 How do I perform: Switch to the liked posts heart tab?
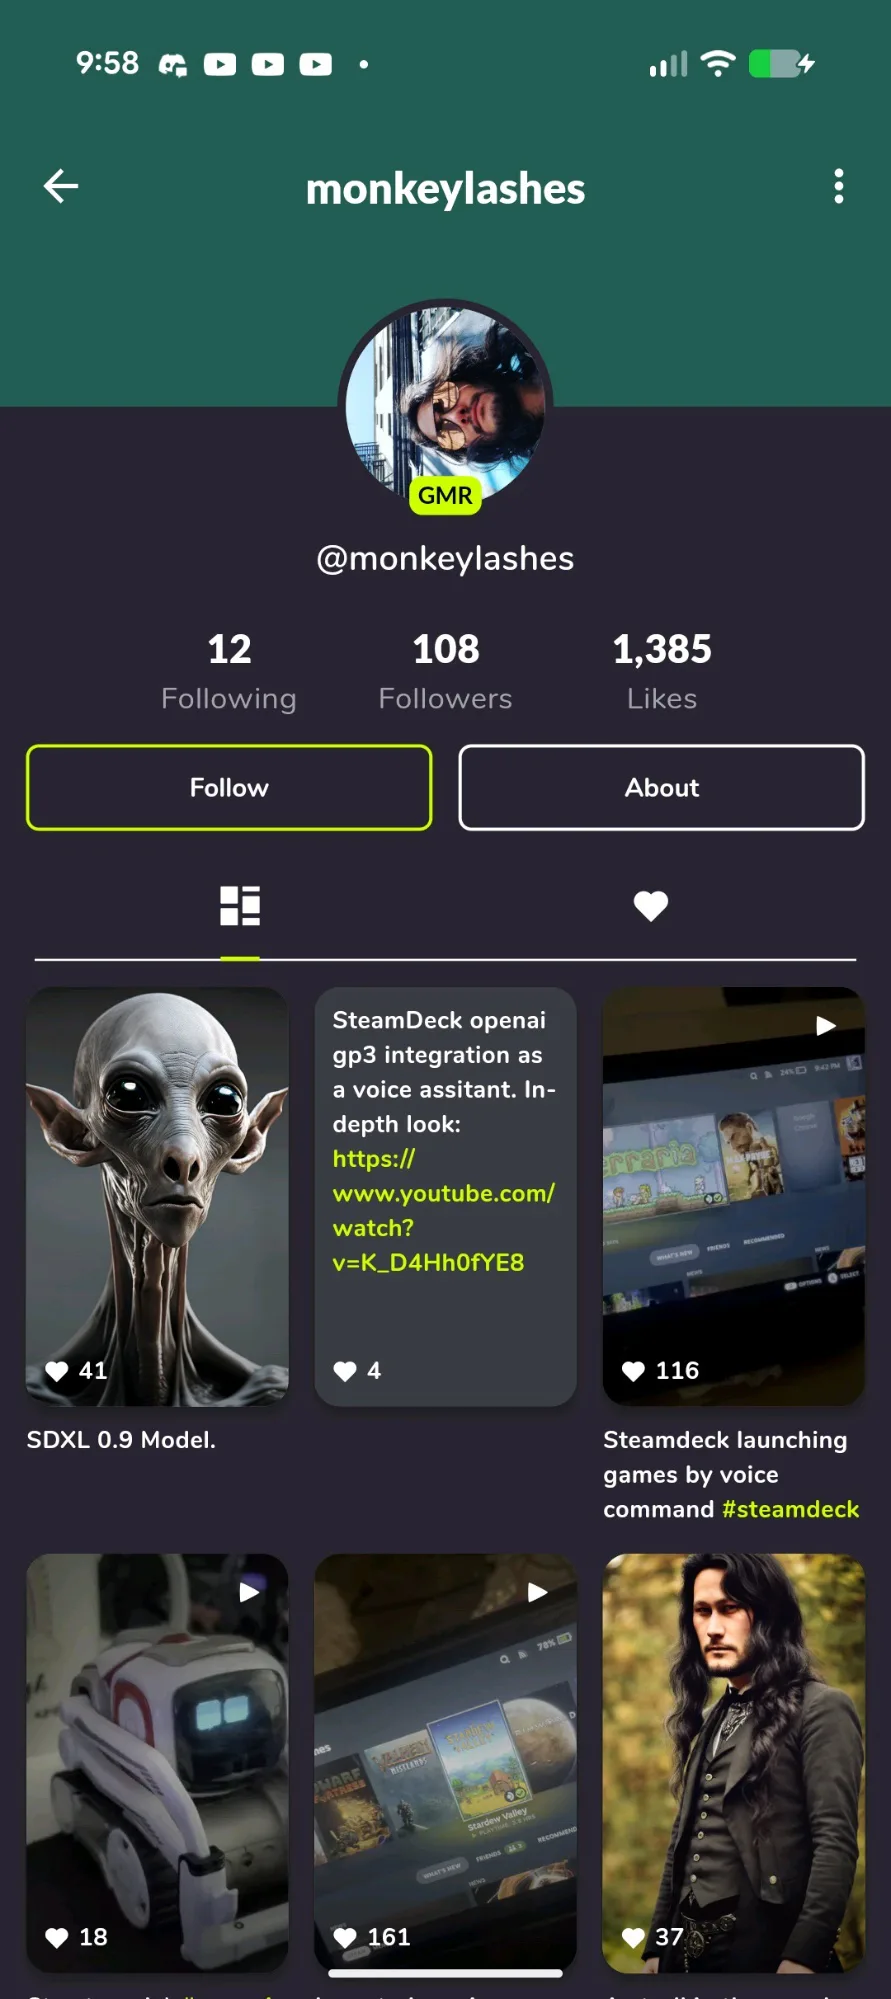651,906
